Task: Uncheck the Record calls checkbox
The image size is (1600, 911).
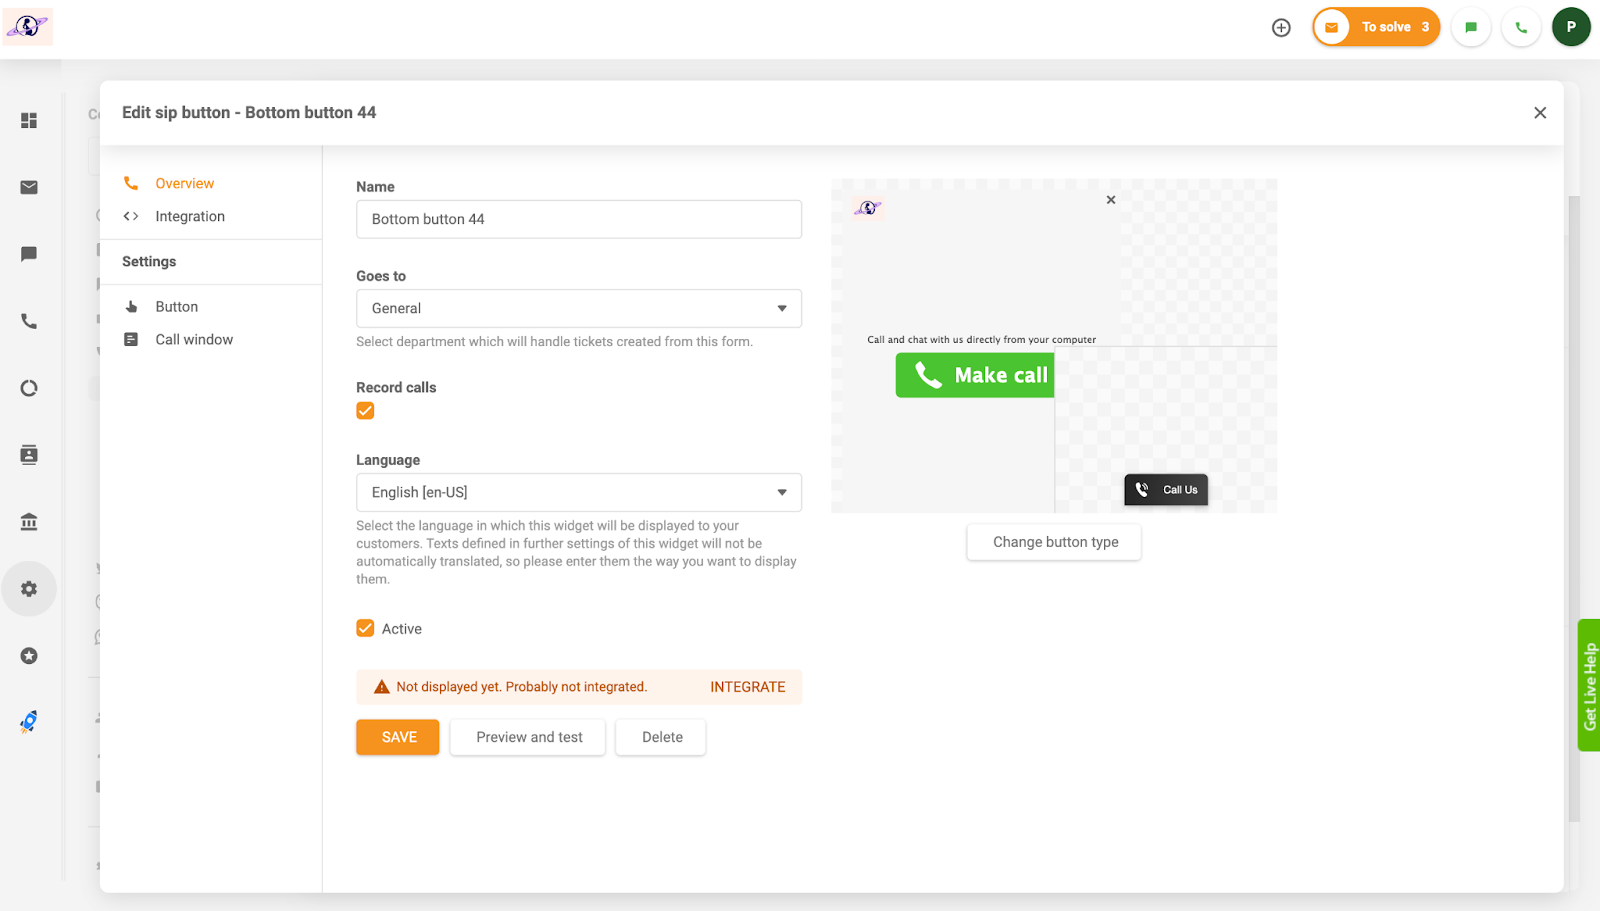Action: [x=365, y=411]
